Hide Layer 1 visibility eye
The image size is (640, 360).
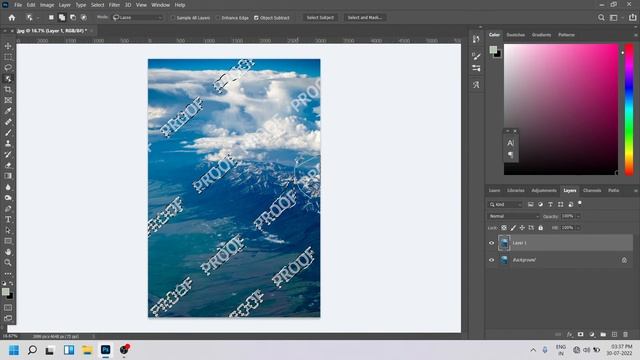(491, 243)
